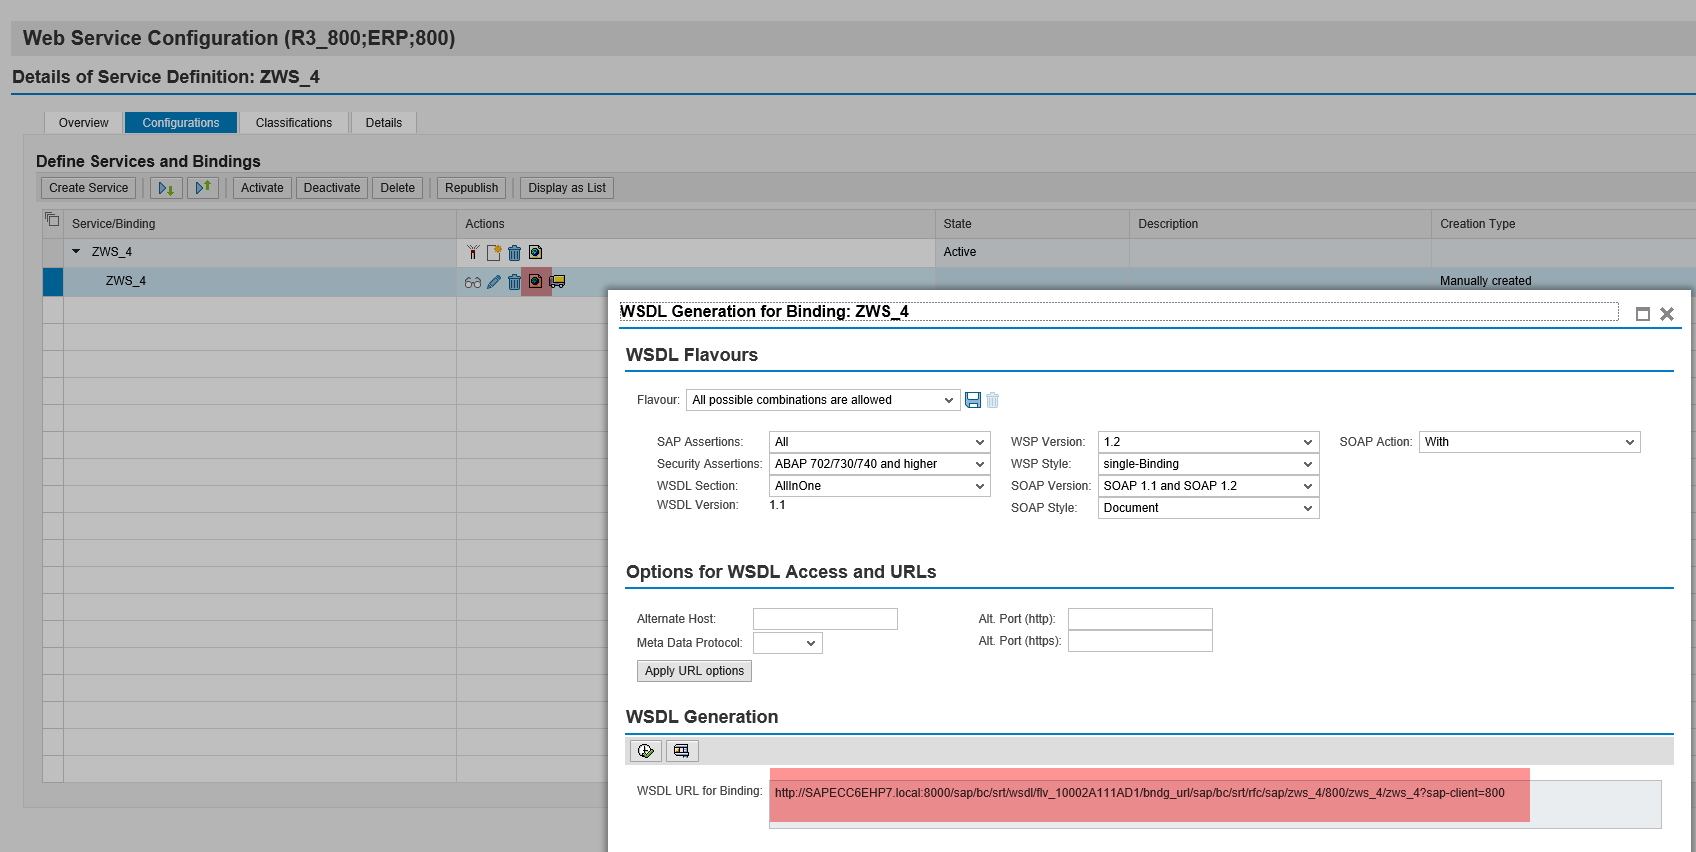Click the glasses display icon for binding ZWS_4

point(473,282)
